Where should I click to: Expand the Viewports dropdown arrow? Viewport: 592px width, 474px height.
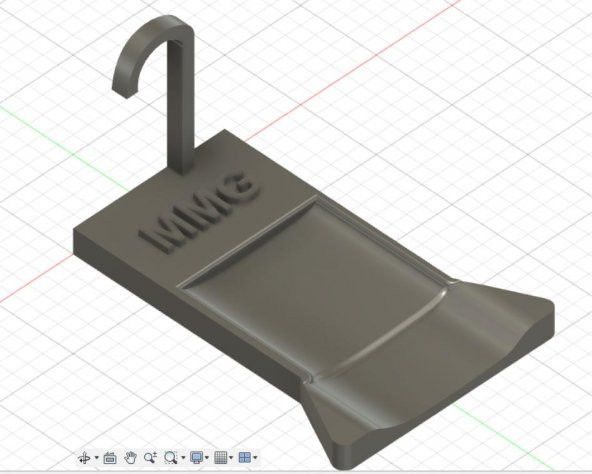click(x=256, y=458)
